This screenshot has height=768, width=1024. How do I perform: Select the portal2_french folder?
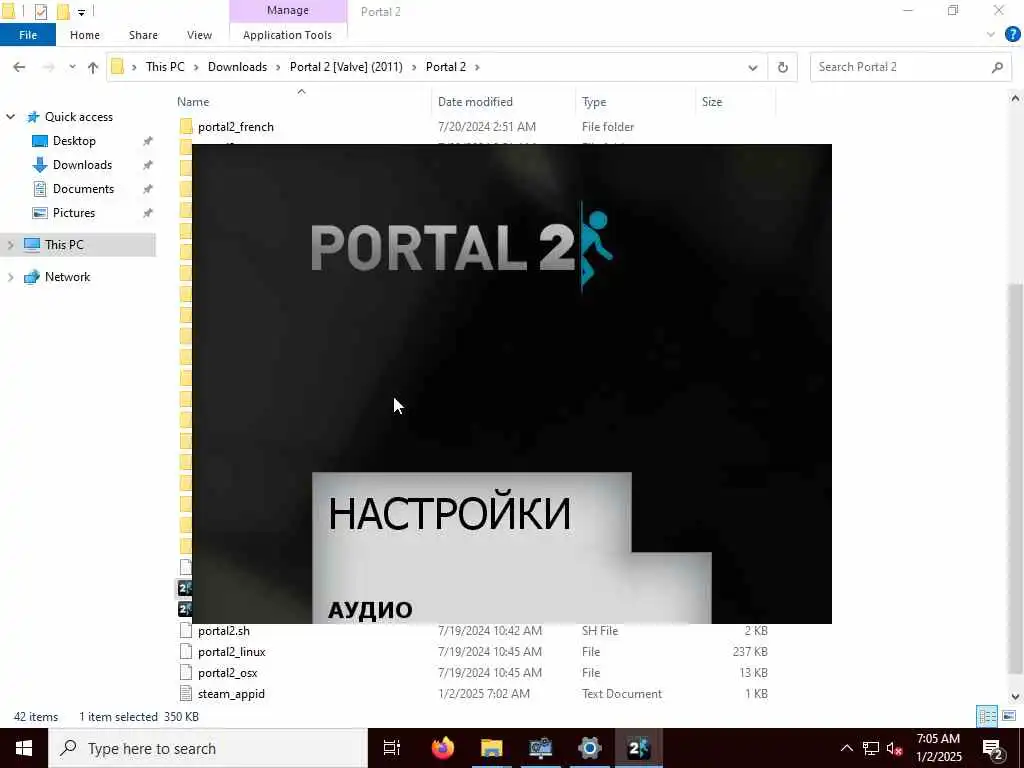click(x=236, y=127)
